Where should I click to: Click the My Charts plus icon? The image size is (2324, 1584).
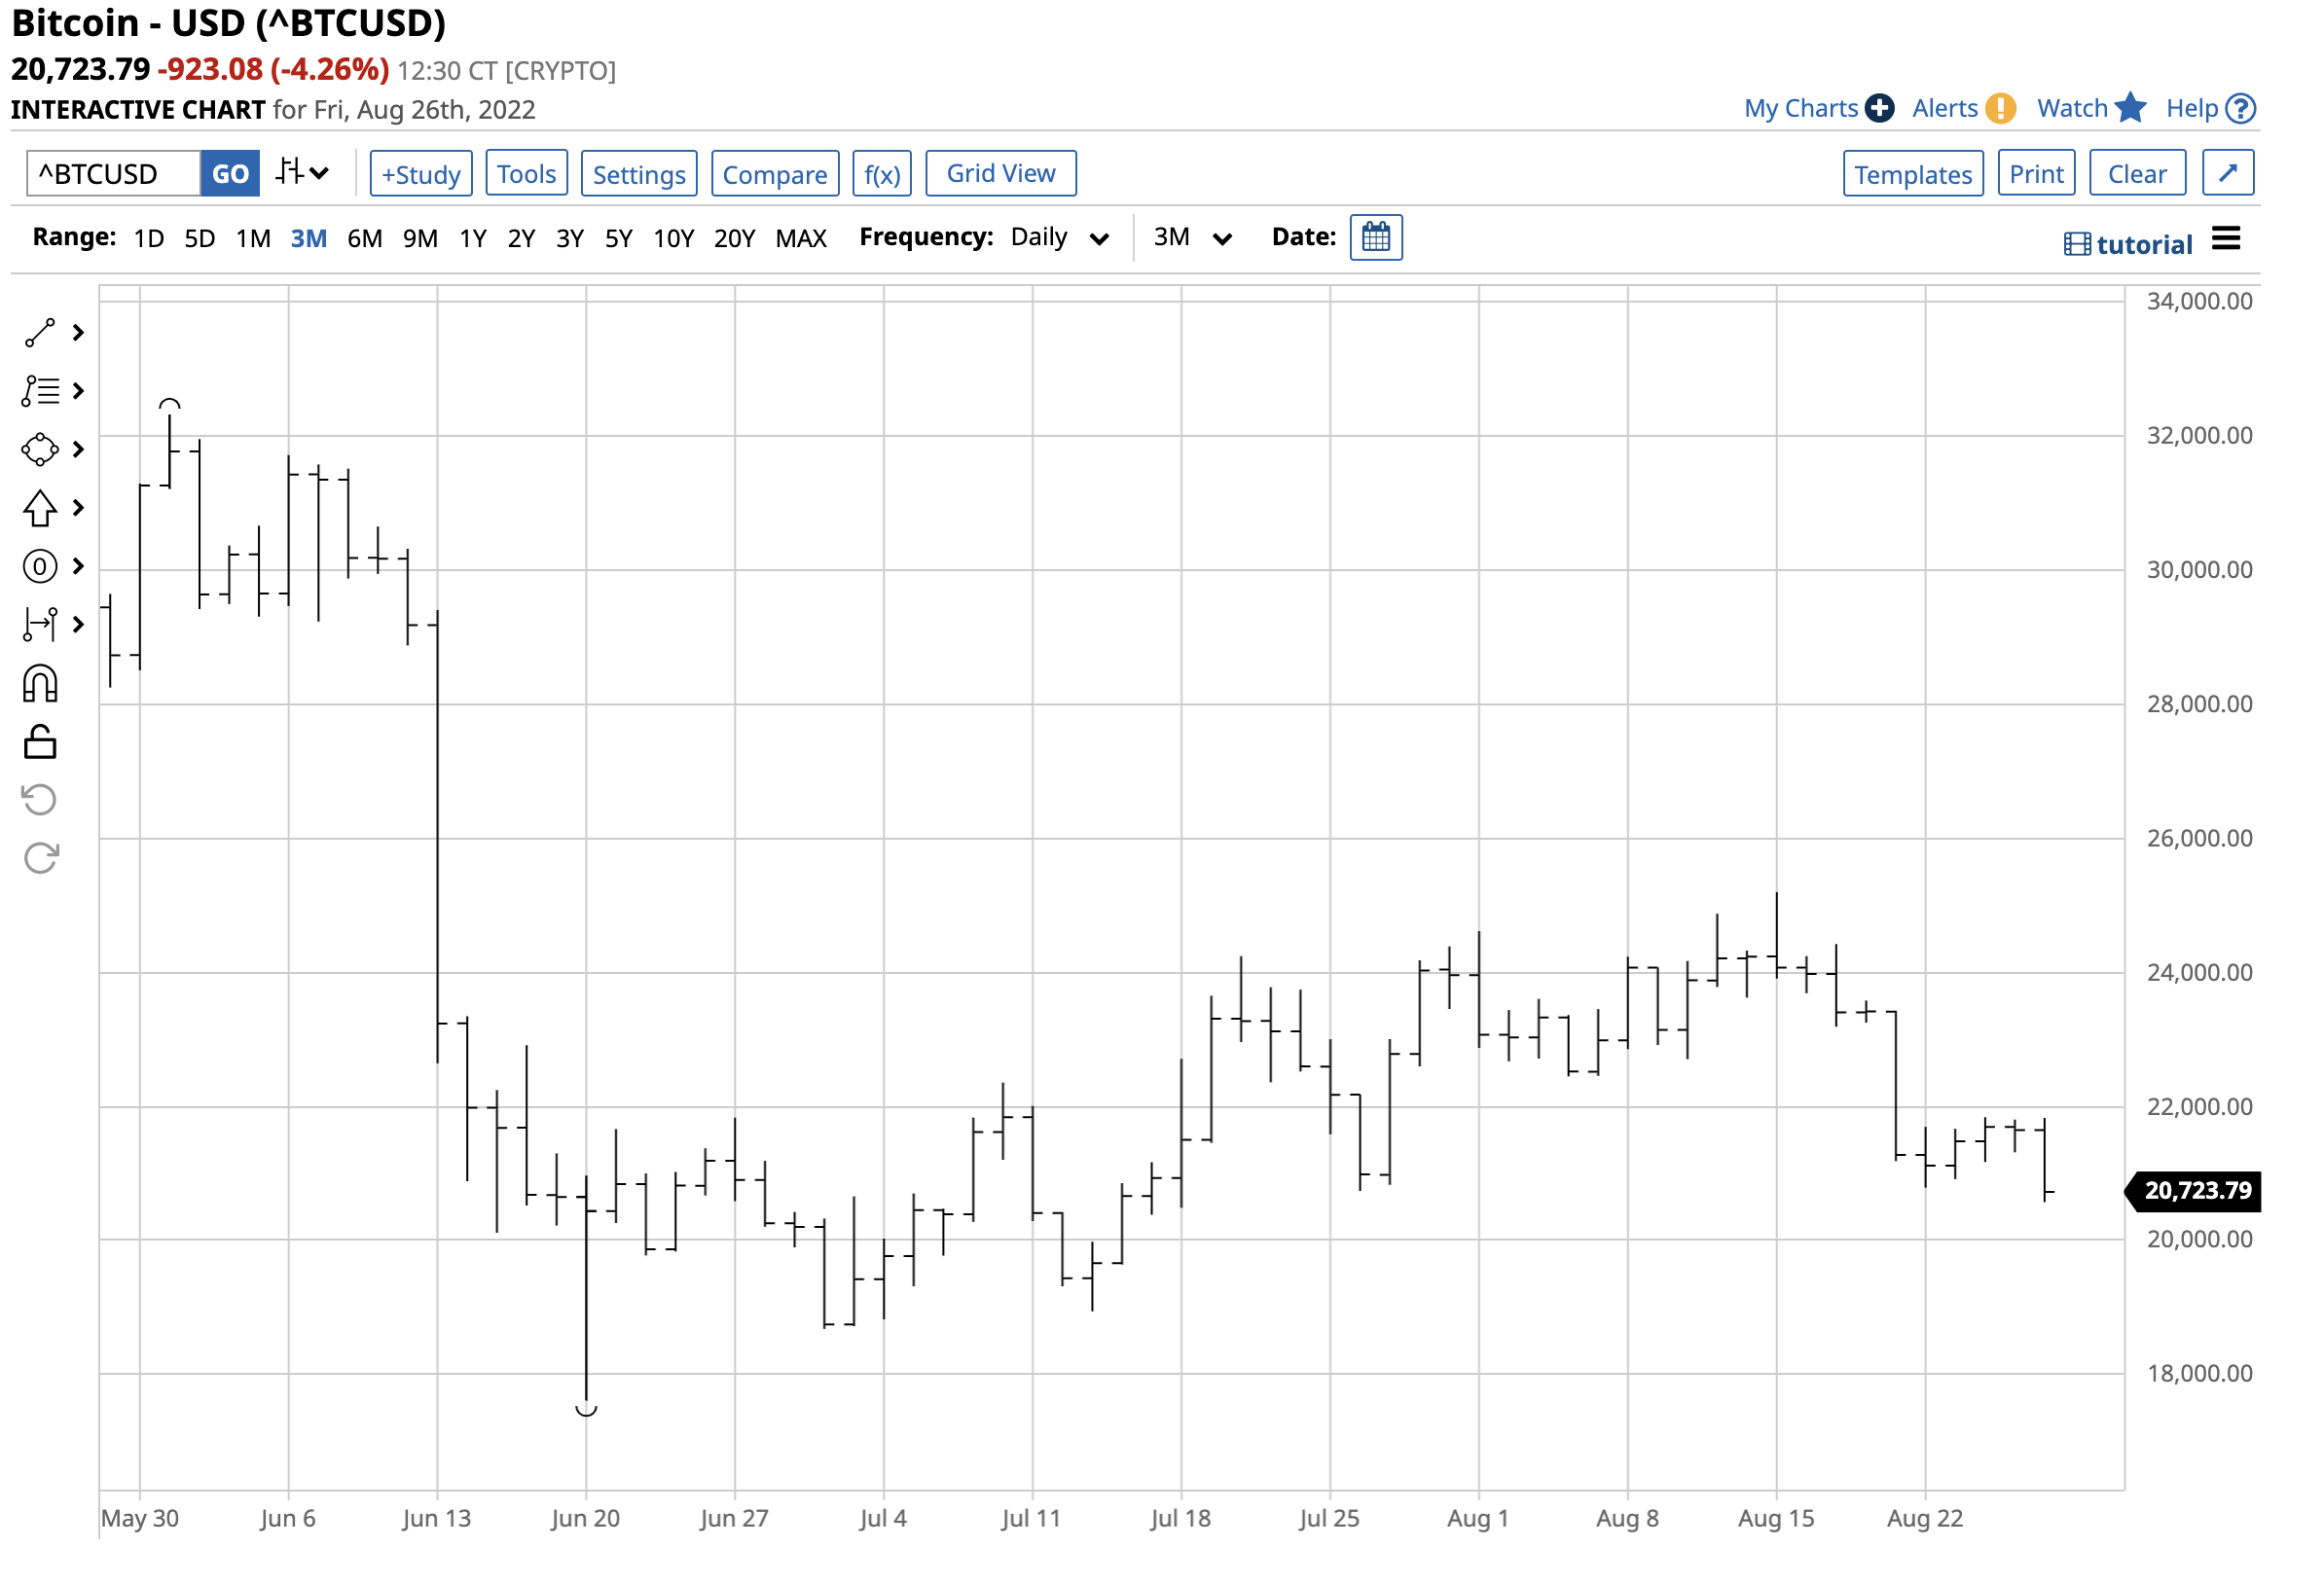(x=1880, y=108)
